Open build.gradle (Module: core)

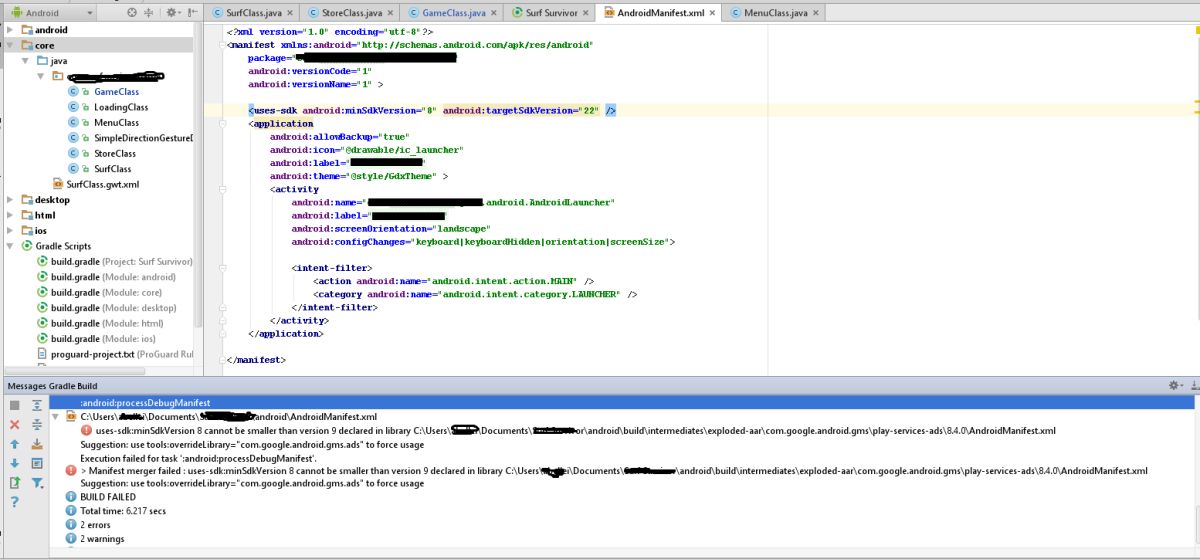click(x=100, y=292)
